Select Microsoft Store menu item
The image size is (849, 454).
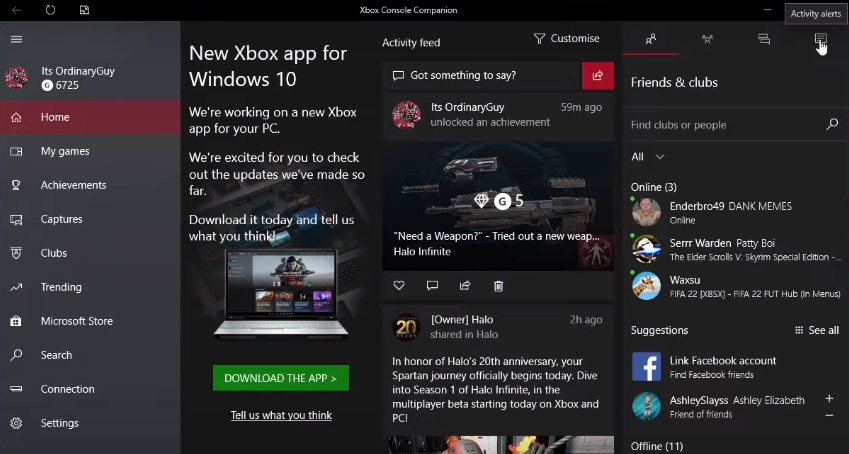pyautogui.click(x=90, y=321)
